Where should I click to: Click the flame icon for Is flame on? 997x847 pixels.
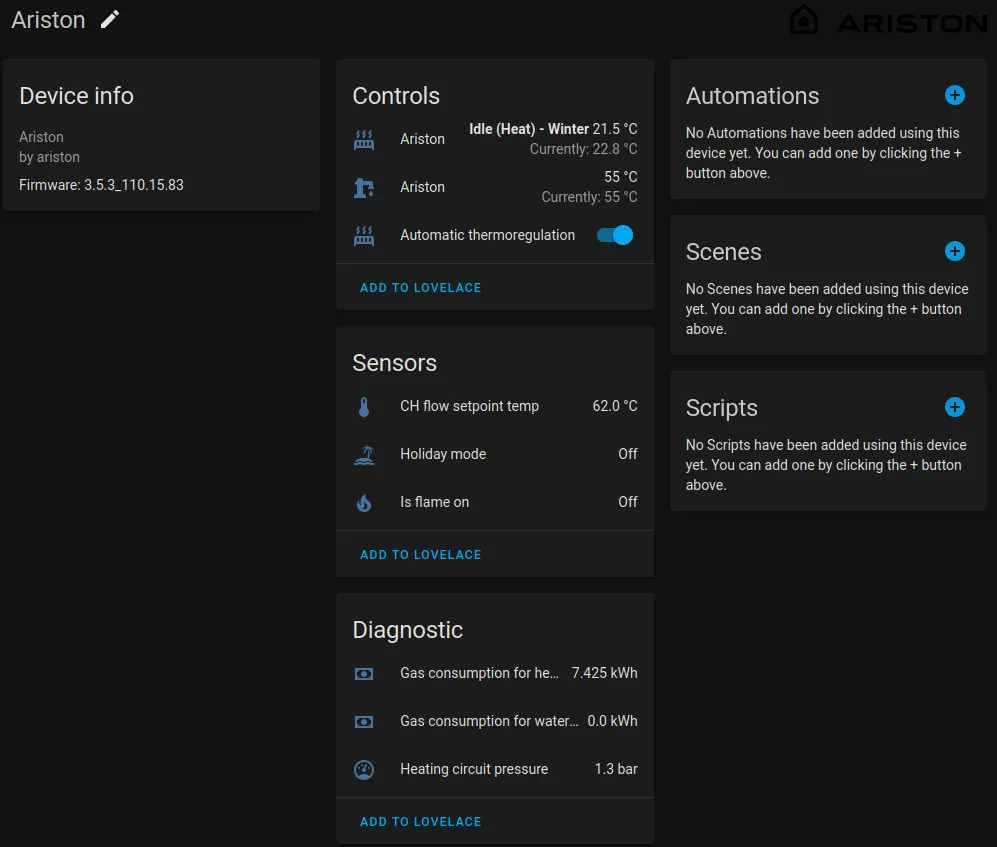364,502
